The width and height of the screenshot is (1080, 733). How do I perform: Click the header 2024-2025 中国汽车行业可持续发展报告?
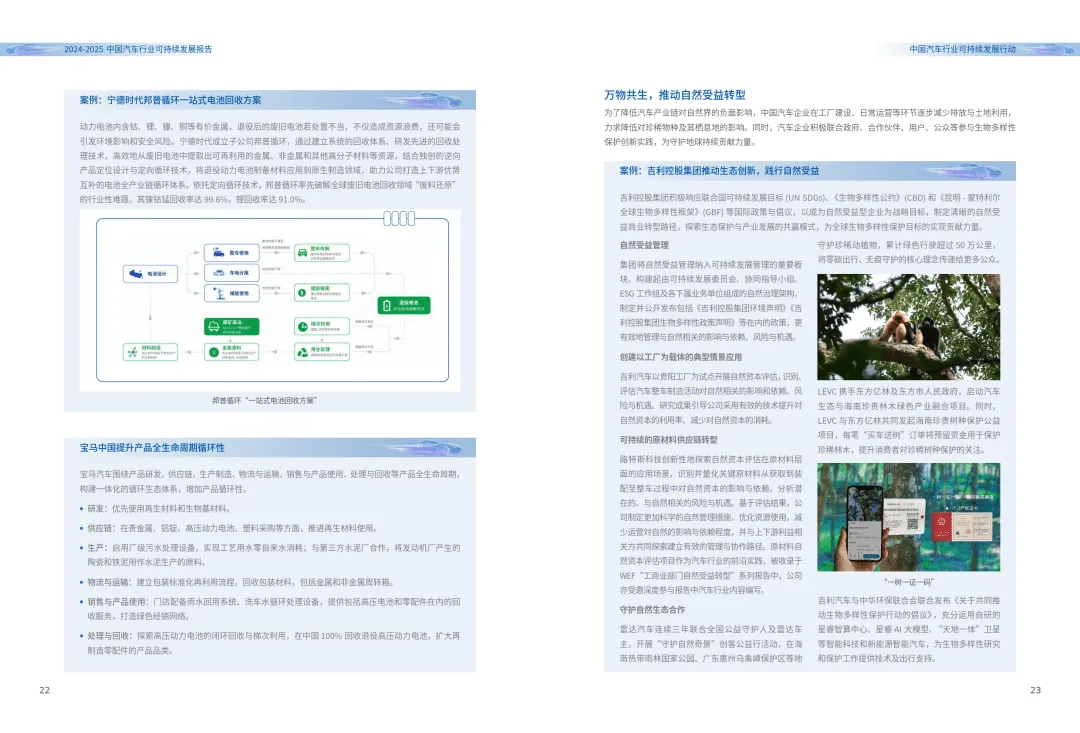coord(138,49)
